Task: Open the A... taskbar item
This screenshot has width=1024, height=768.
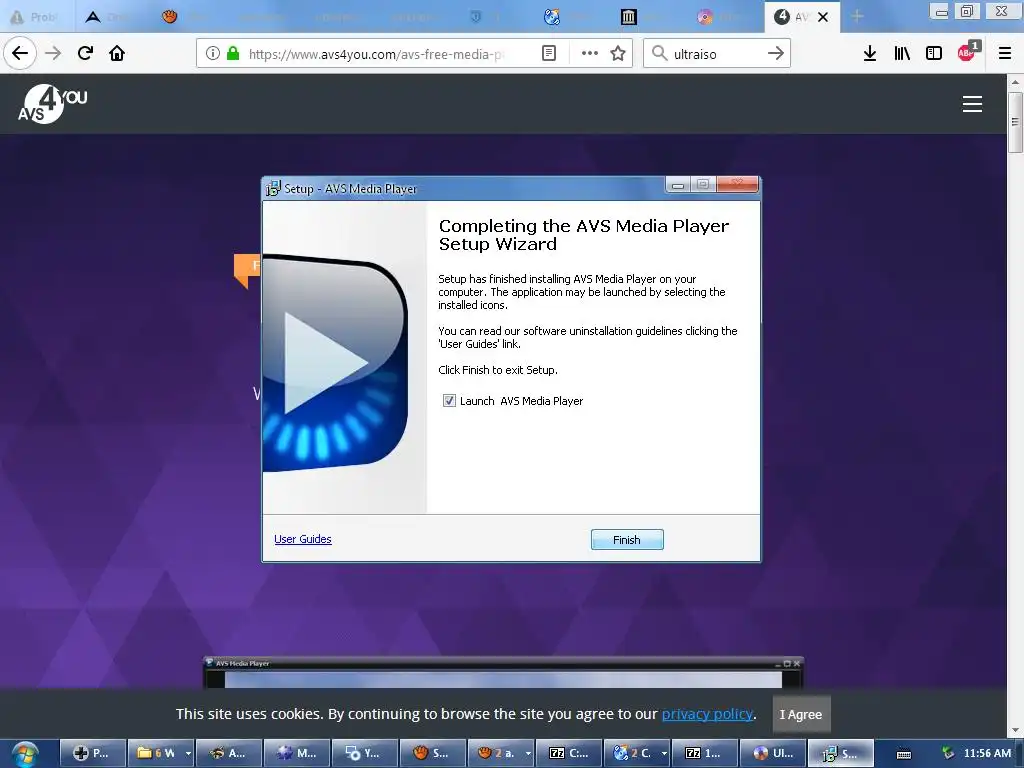Action: pos(229,753)
